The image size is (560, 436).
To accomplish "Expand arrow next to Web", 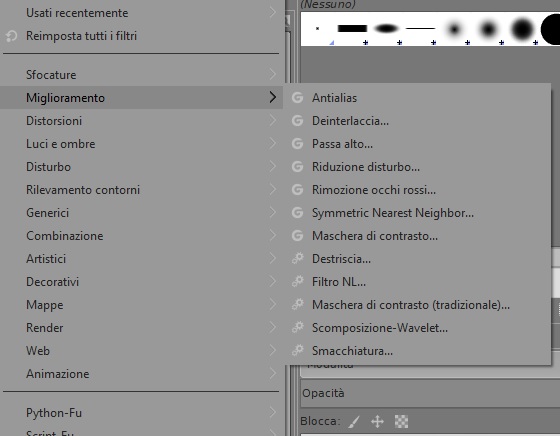I will click(x=272, y=351).
